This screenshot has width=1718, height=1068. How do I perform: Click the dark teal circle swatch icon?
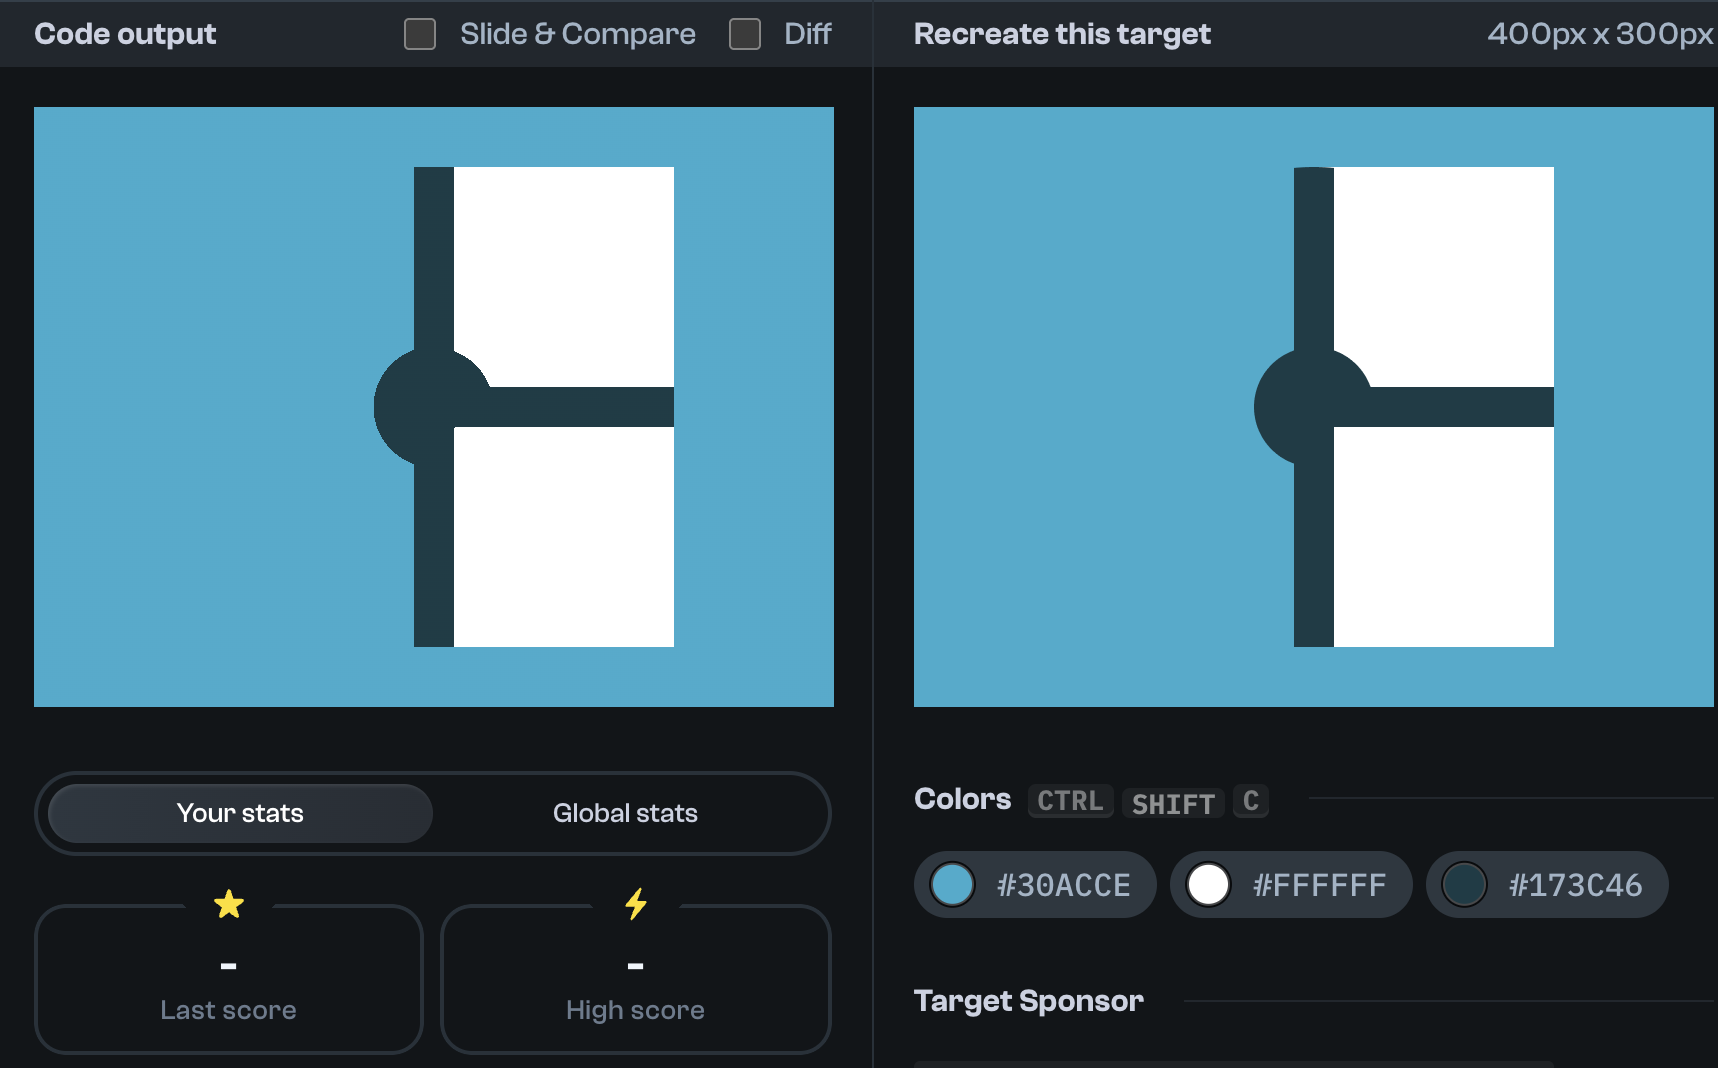coord(1464,885)
